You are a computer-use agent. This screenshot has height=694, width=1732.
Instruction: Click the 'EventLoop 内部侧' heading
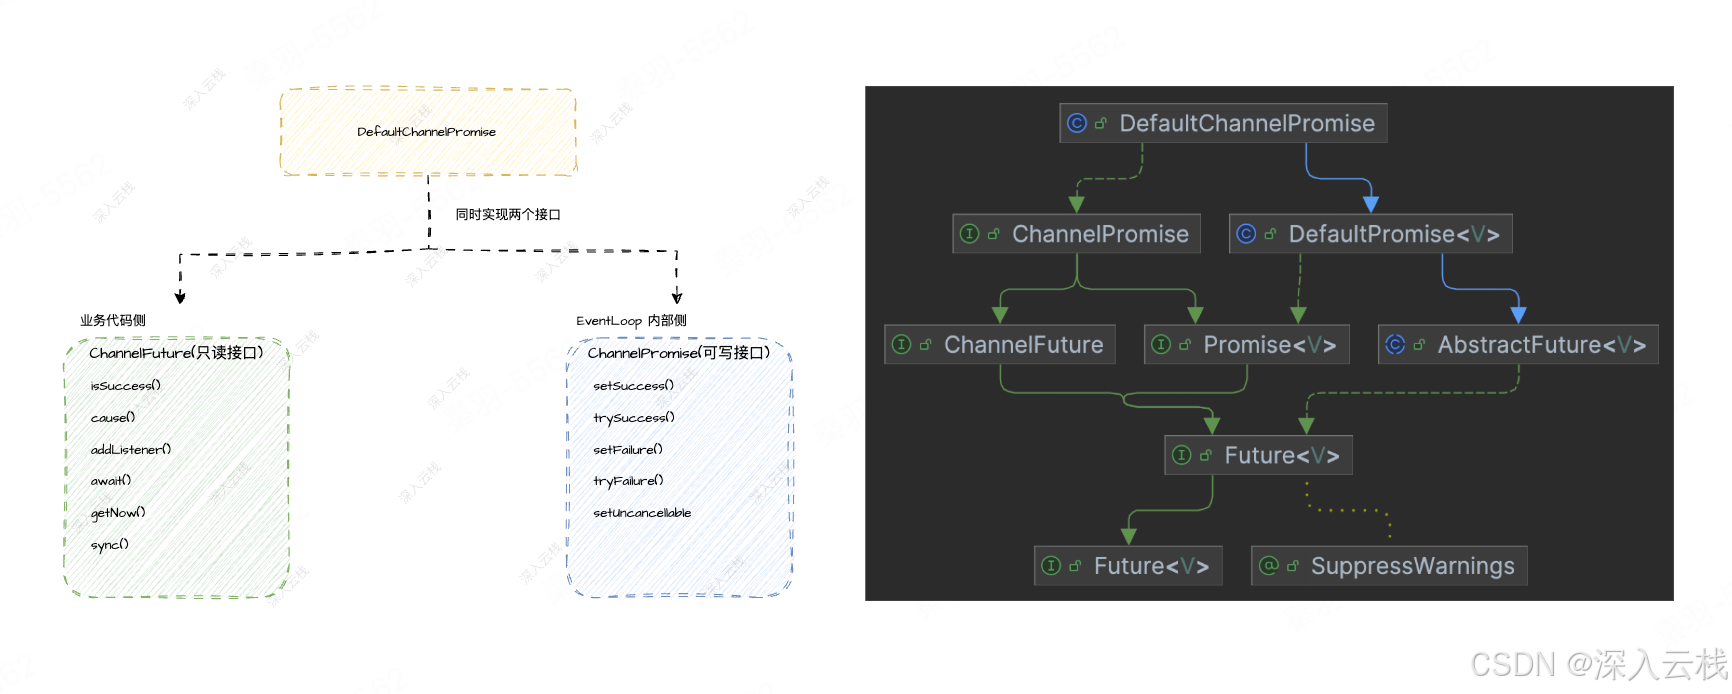click(x=631, y=321)
